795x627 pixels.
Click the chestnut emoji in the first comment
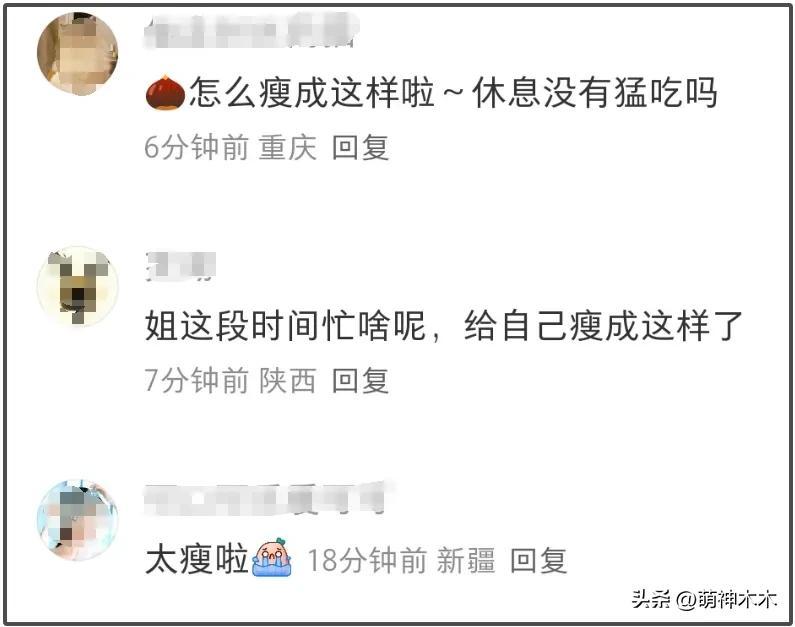165,92
